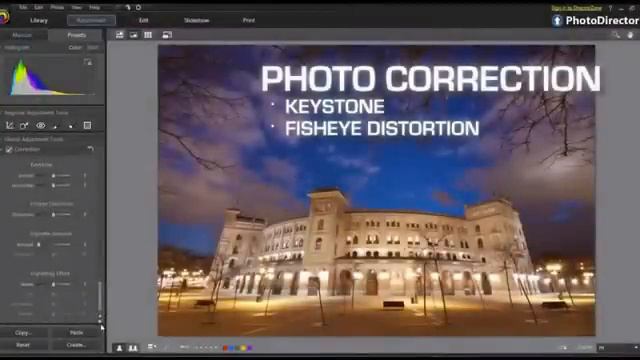Select the browser grid layout icon

148,35
